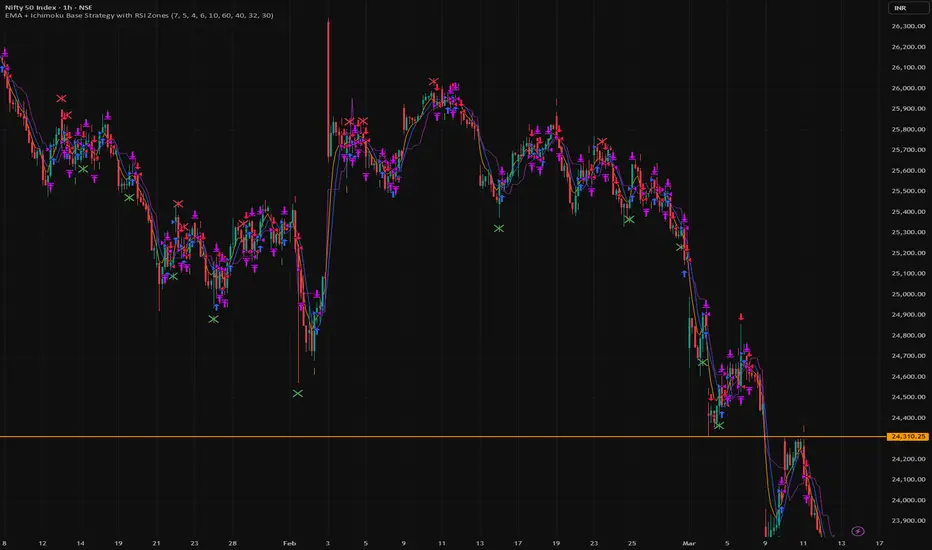Image resolution: width=932 pixels, height=550 pixels.
Task: Click the 24,700.00 price axis label
Action: [908, 356]
